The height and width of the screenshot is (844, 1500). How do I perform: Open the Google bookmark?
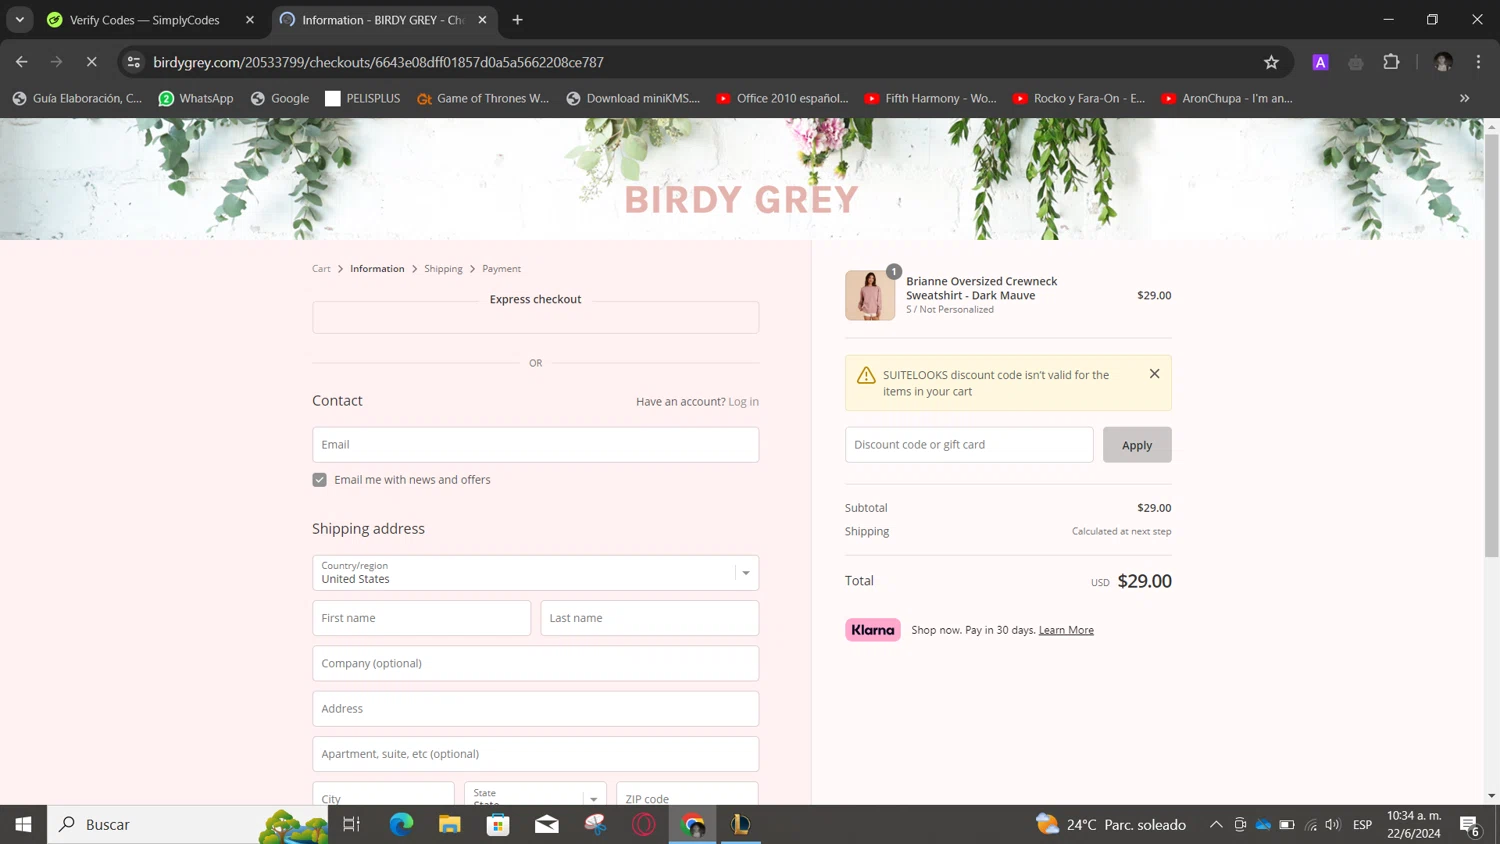280,98
